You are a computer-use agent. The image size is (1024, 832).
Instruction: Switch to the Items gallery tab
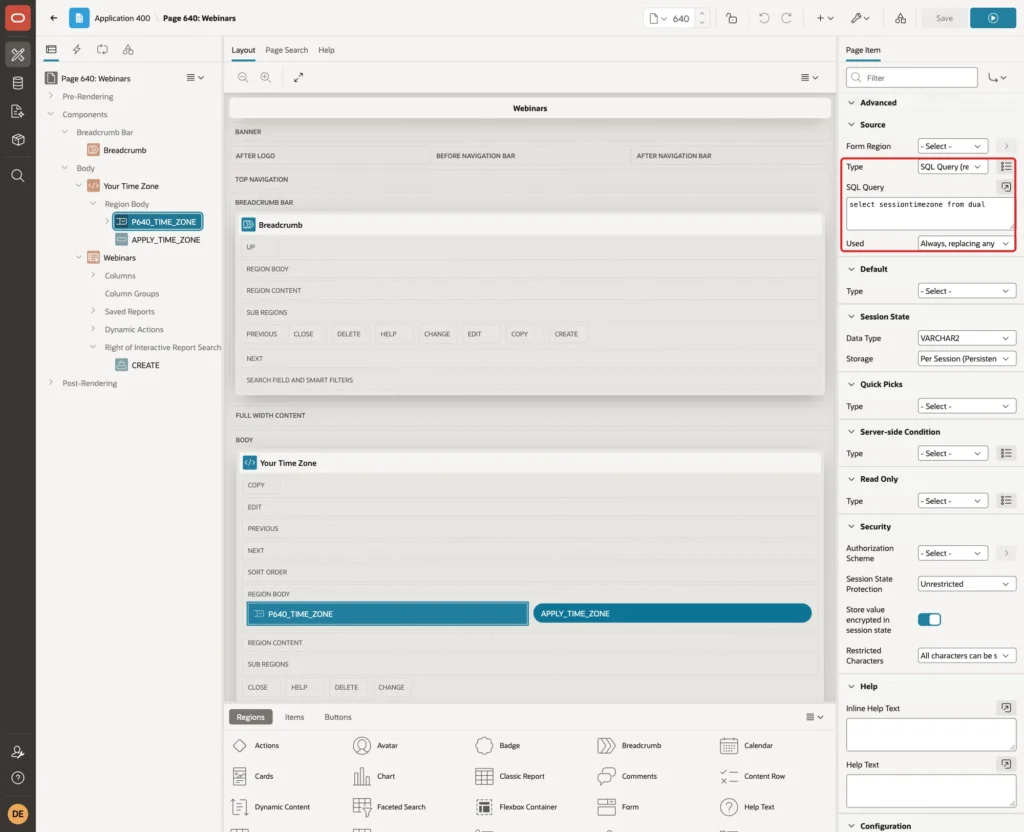click(295, 717)
